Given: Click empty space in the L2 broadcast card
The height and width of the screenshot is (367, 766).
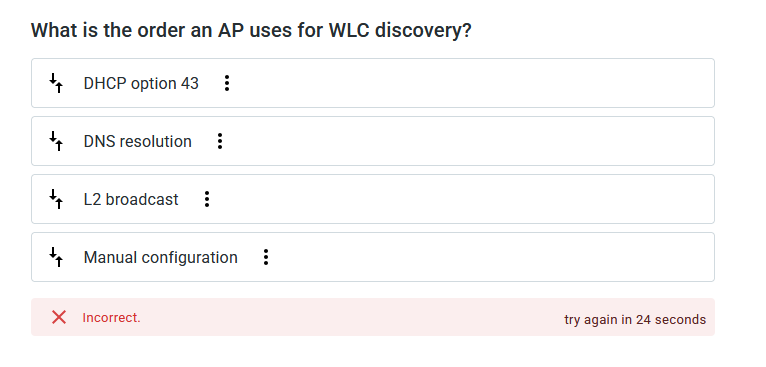Looking at the screenshot, I should [x=459, y=199].
